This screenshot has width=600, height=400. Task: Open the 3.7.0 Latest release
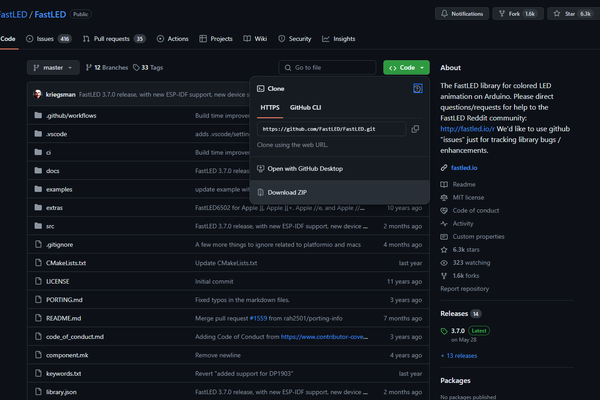[465, 331]
